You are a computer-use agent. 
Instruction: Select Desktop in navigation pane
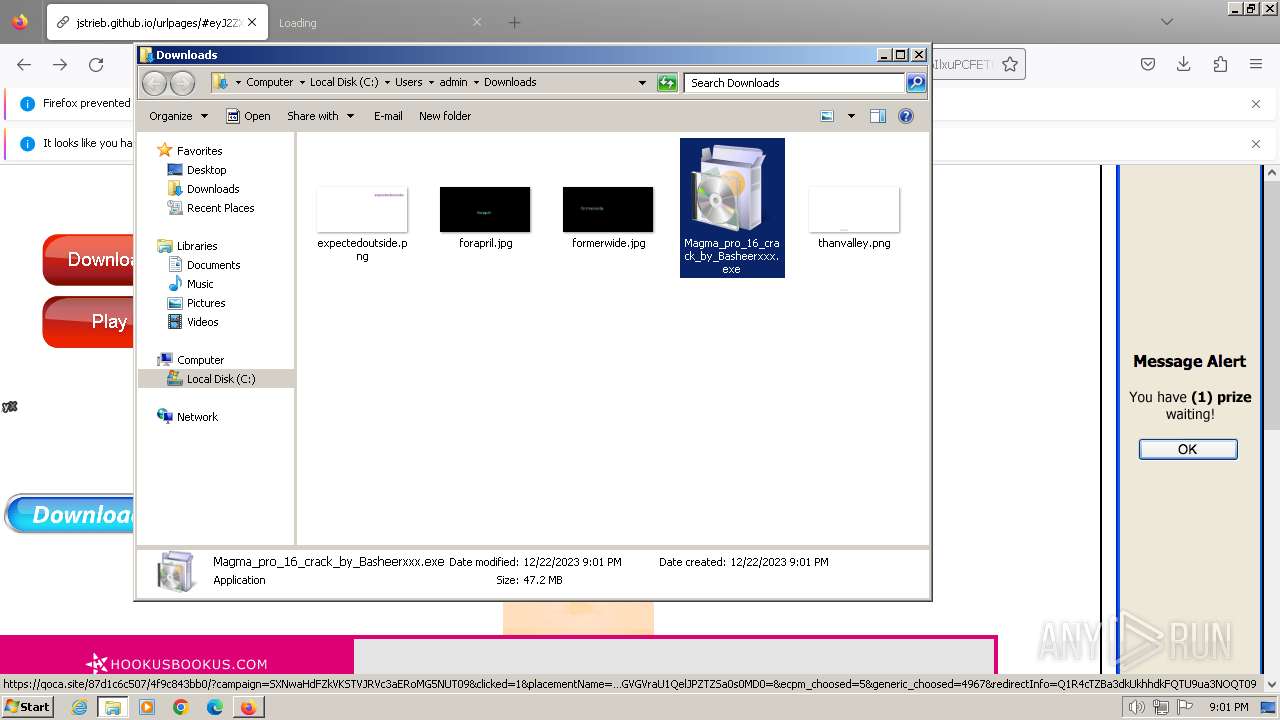pos(206,170)
